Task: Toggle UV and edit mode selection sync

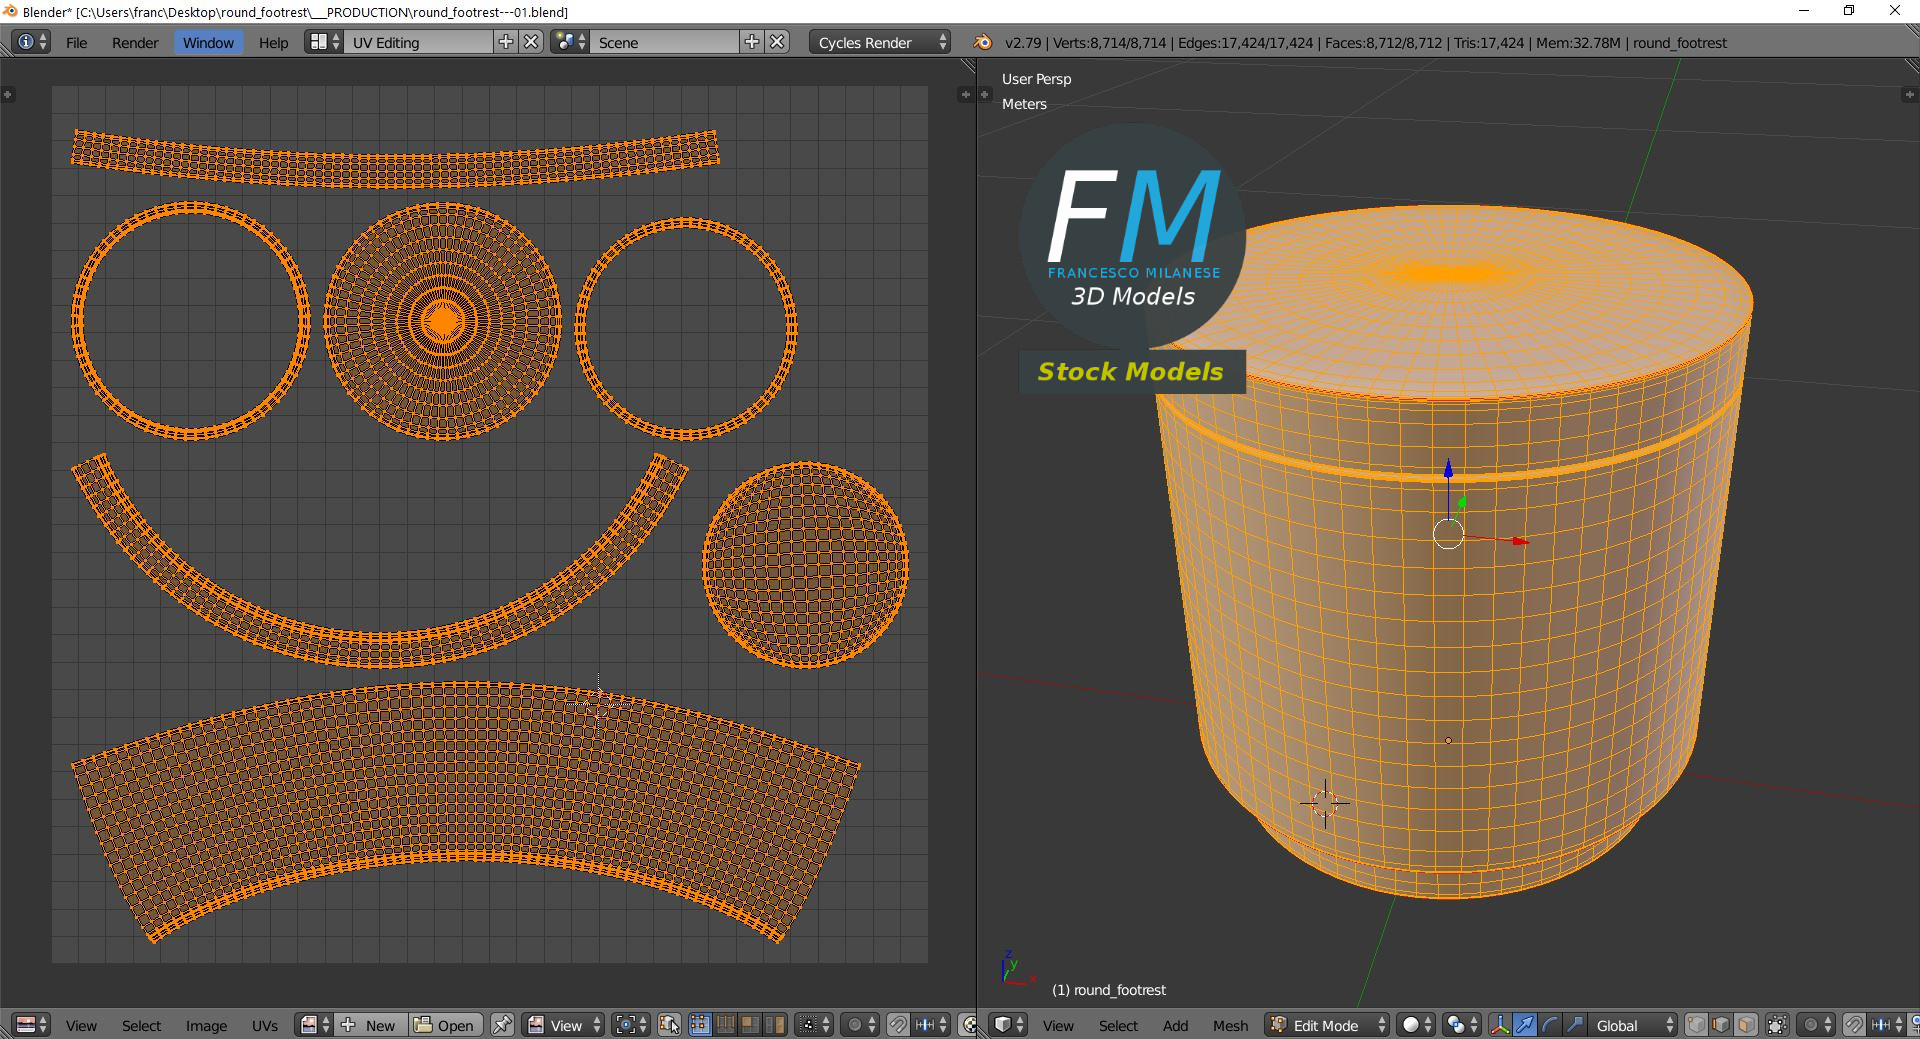Action: 669,1025
